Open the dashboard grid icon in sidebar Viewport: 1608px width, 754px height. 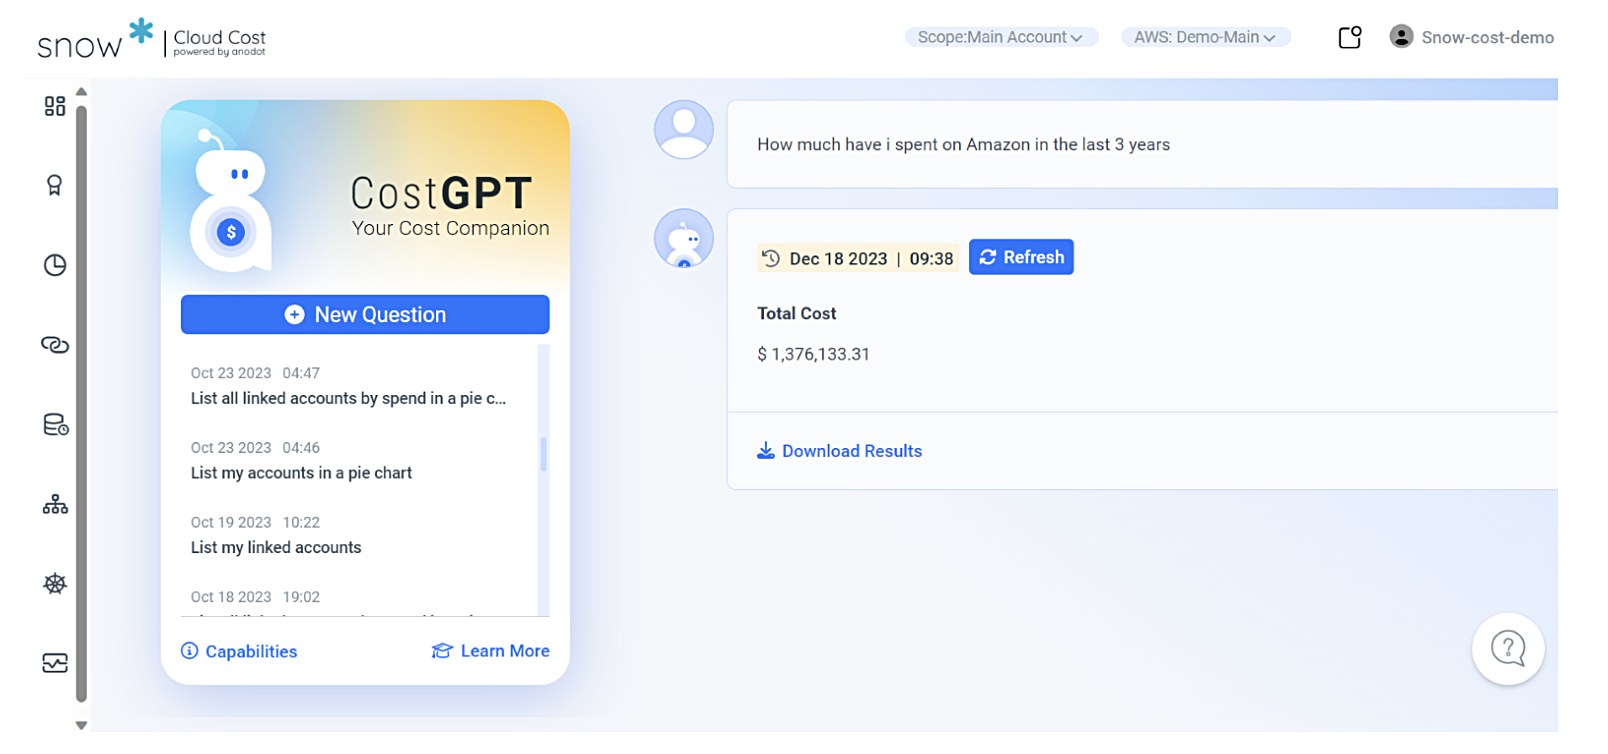coord(55,106)
